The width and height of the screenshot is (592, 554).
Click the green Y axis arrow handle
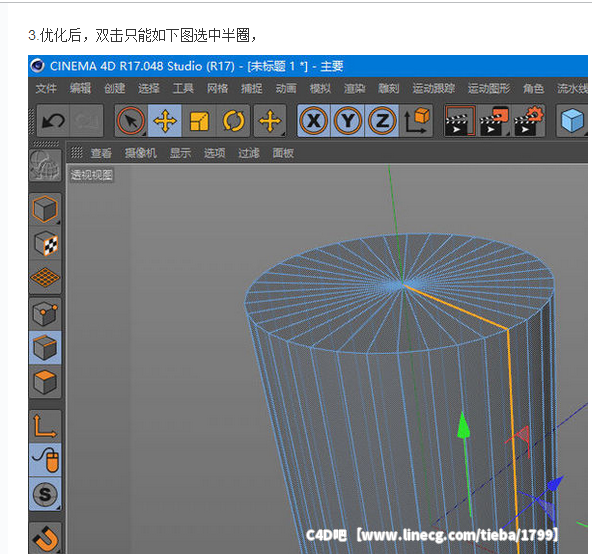click(464, 425)
